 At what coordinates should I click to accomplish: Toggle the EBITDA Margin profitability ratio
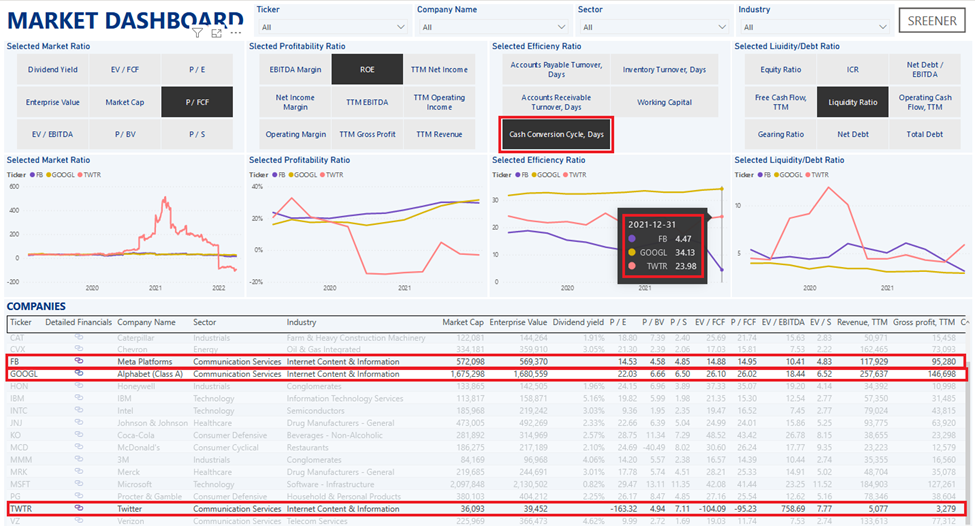pos(295,70)
